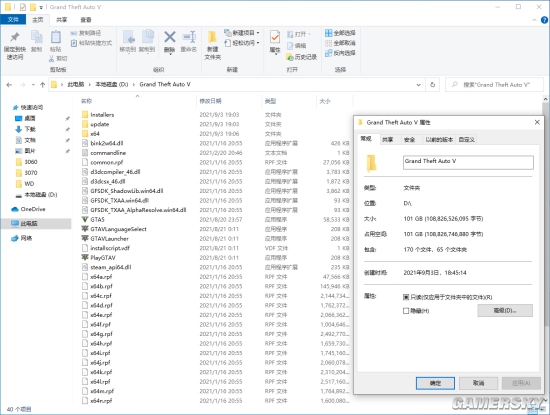This screenshot has height=415, width=550.
Task: Click the refresh button beside the address bar
Action: pos(432,85)
